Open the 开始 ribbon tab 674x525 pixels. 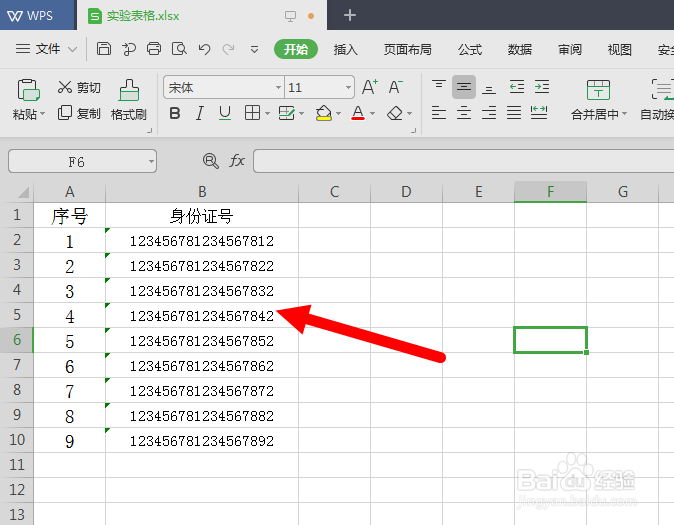point(296,49)
